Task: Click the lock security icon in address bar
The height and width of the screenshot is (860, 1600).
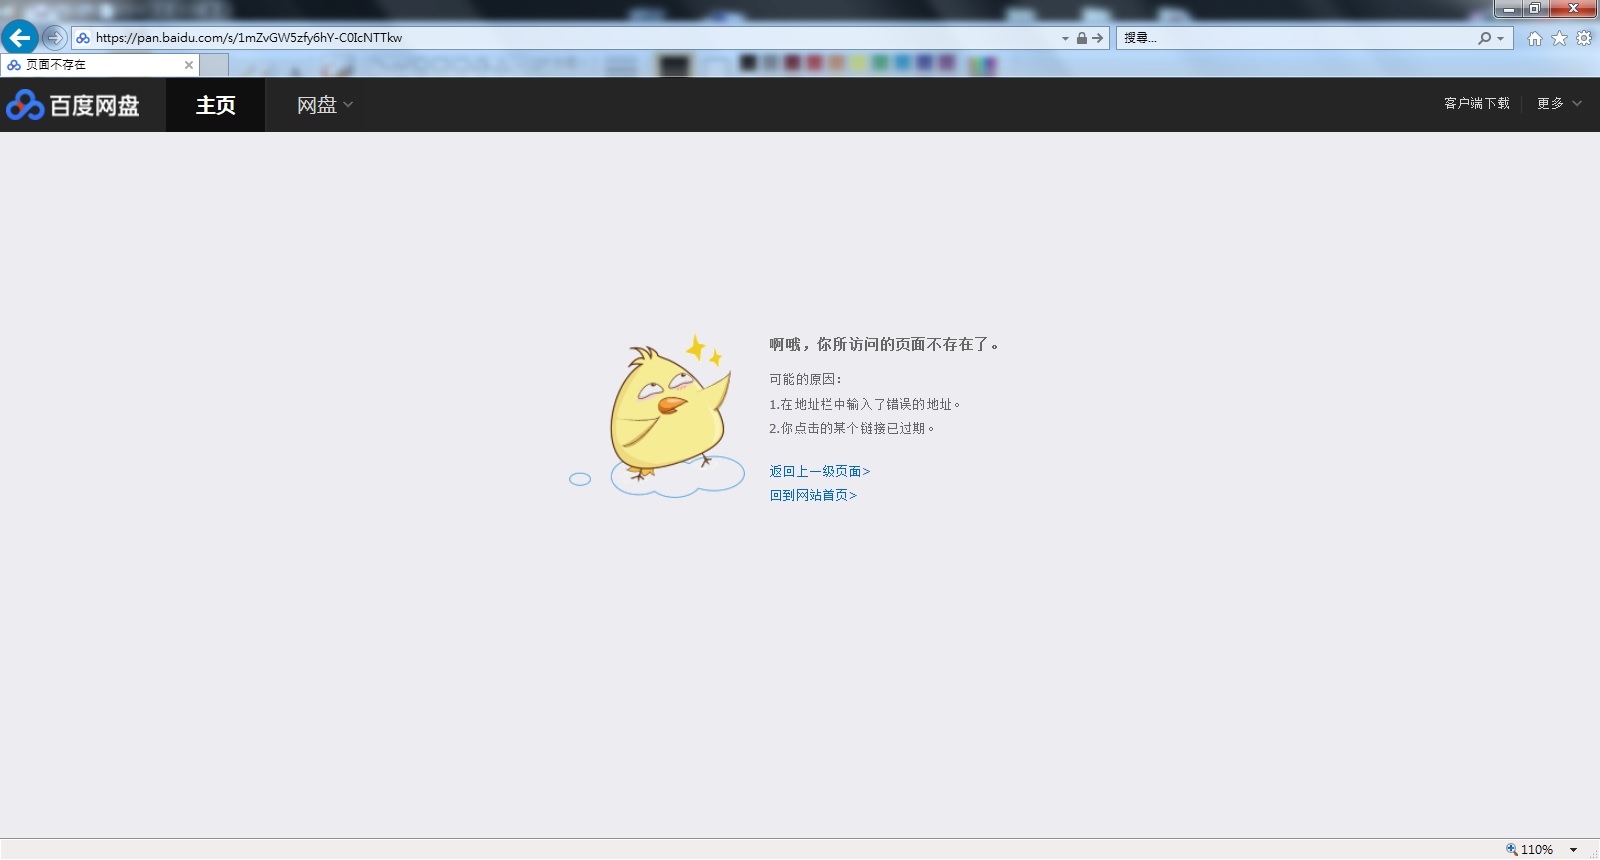Action: tap(1081, 38)
